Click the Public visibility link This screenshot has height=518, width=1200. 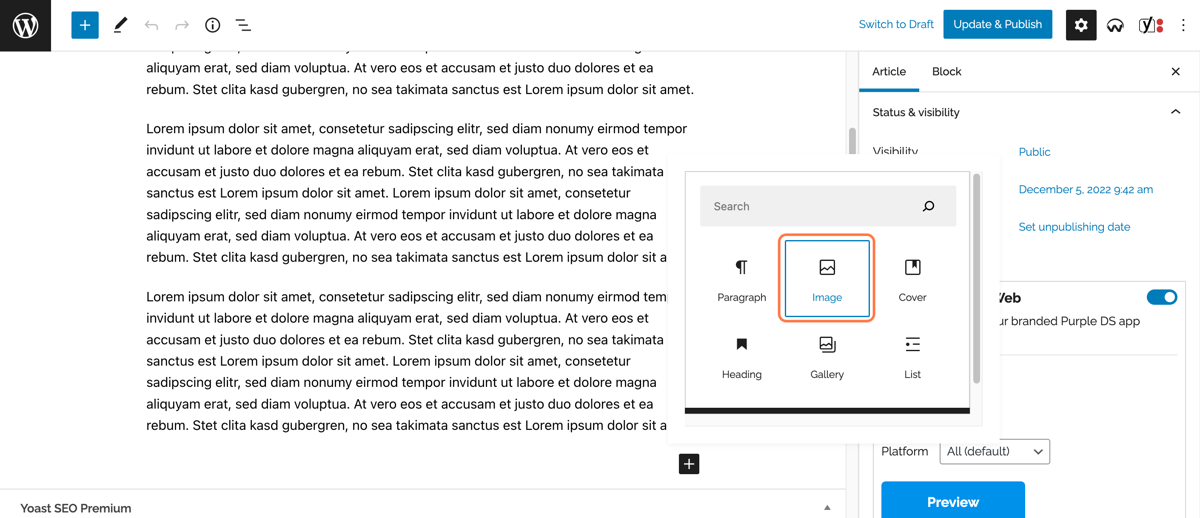[x=1034, y=152]
